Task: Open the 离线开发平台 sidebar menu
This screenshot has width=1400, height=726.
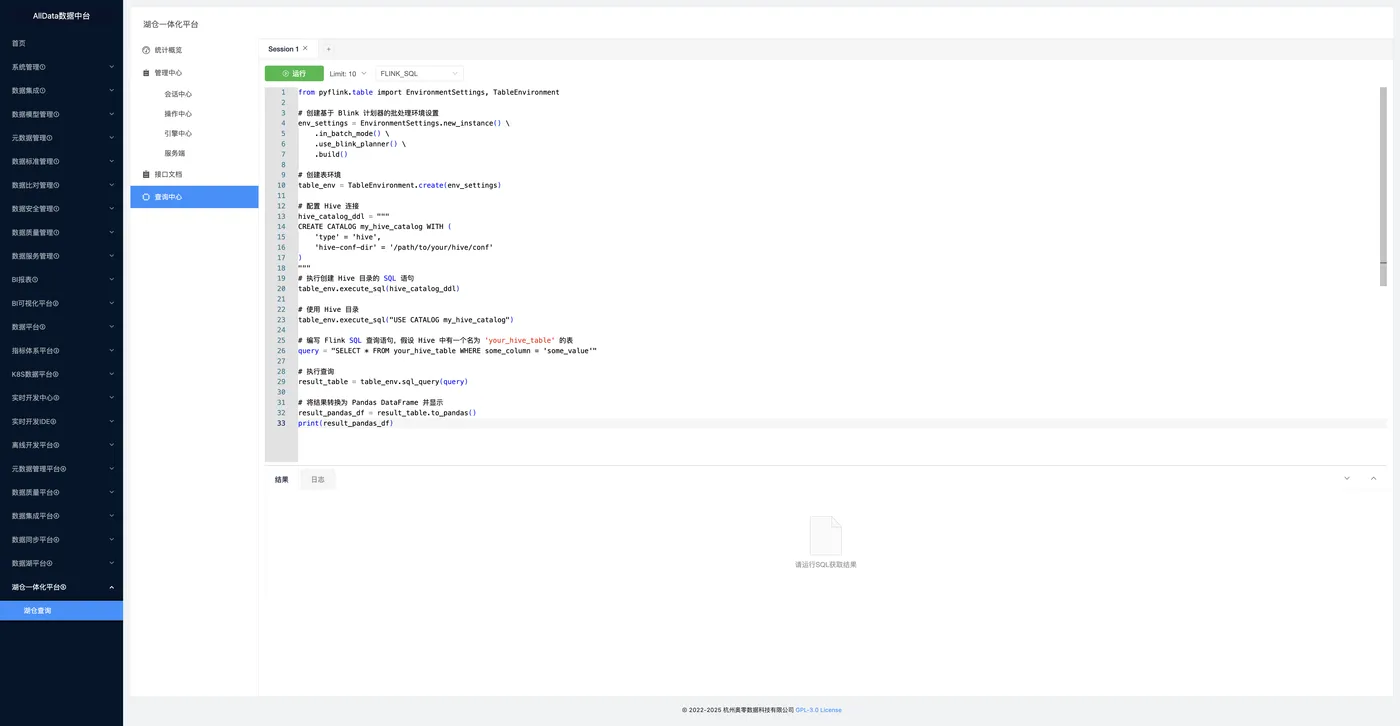Action: click(61, 445)
